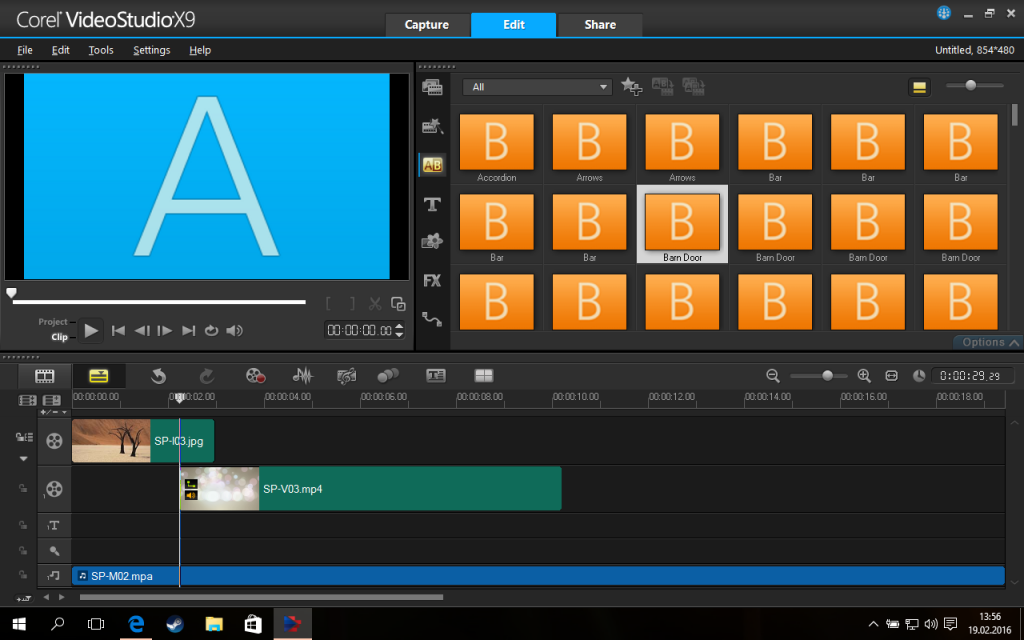Open the Graphic library panel

(x=432, y=242)
